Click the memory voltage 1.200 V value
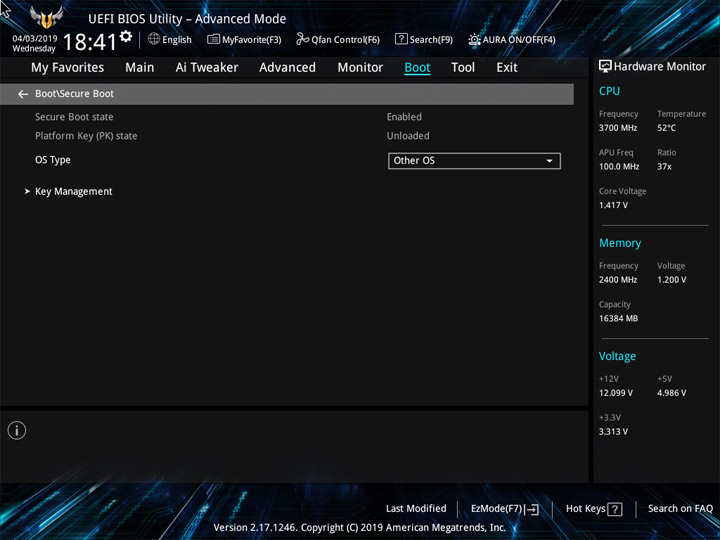This screenshot has height=540, width=720. point(672,280)
